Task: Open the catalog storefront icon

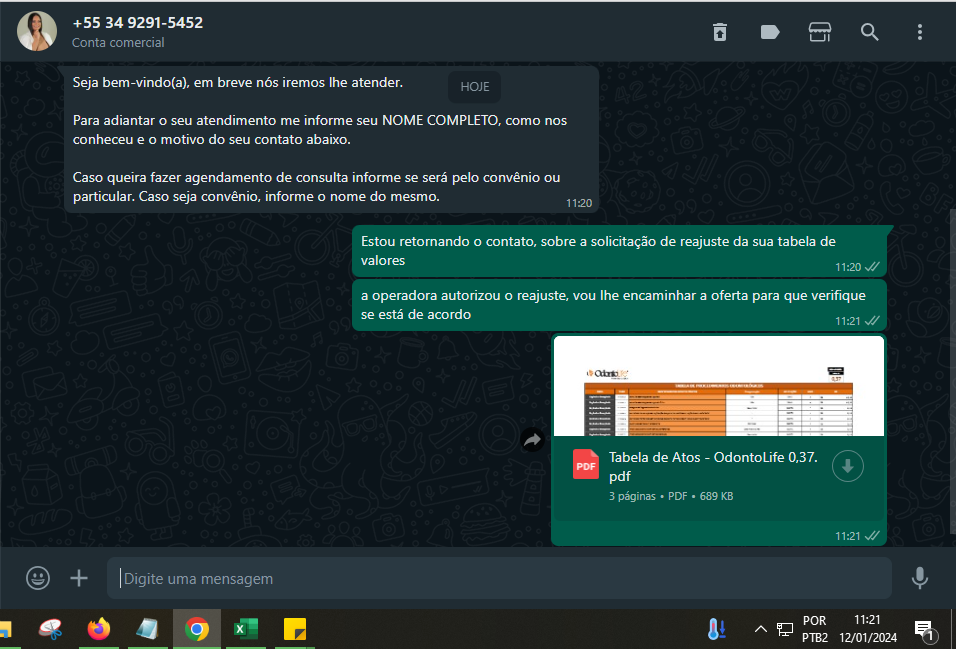Action: 820,32
